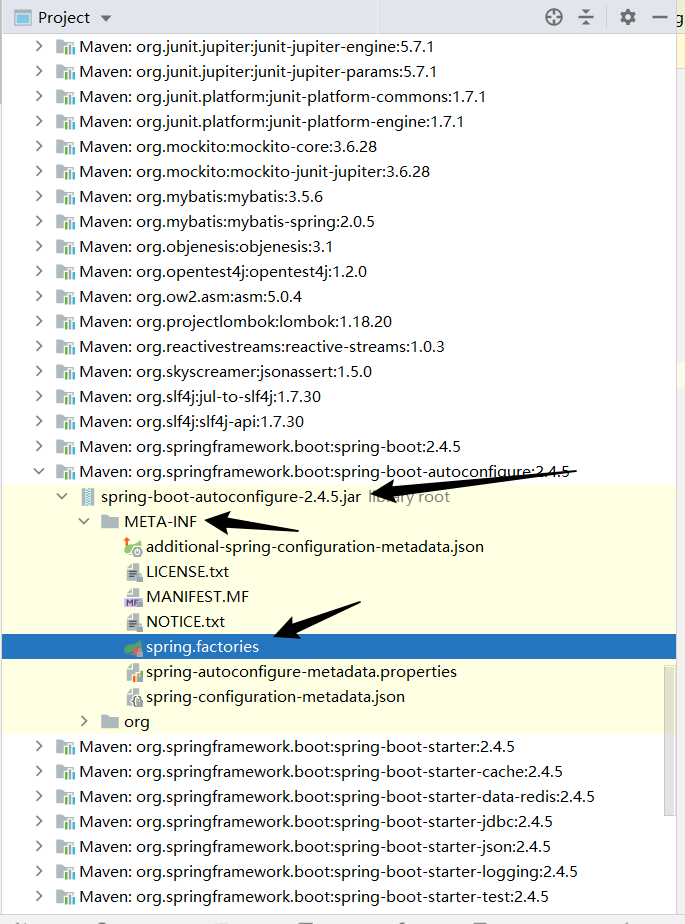Select additional-spring-configuration-metadata.json file
The height and width of the screenshot is (924, 685).
tap(315, 547)
